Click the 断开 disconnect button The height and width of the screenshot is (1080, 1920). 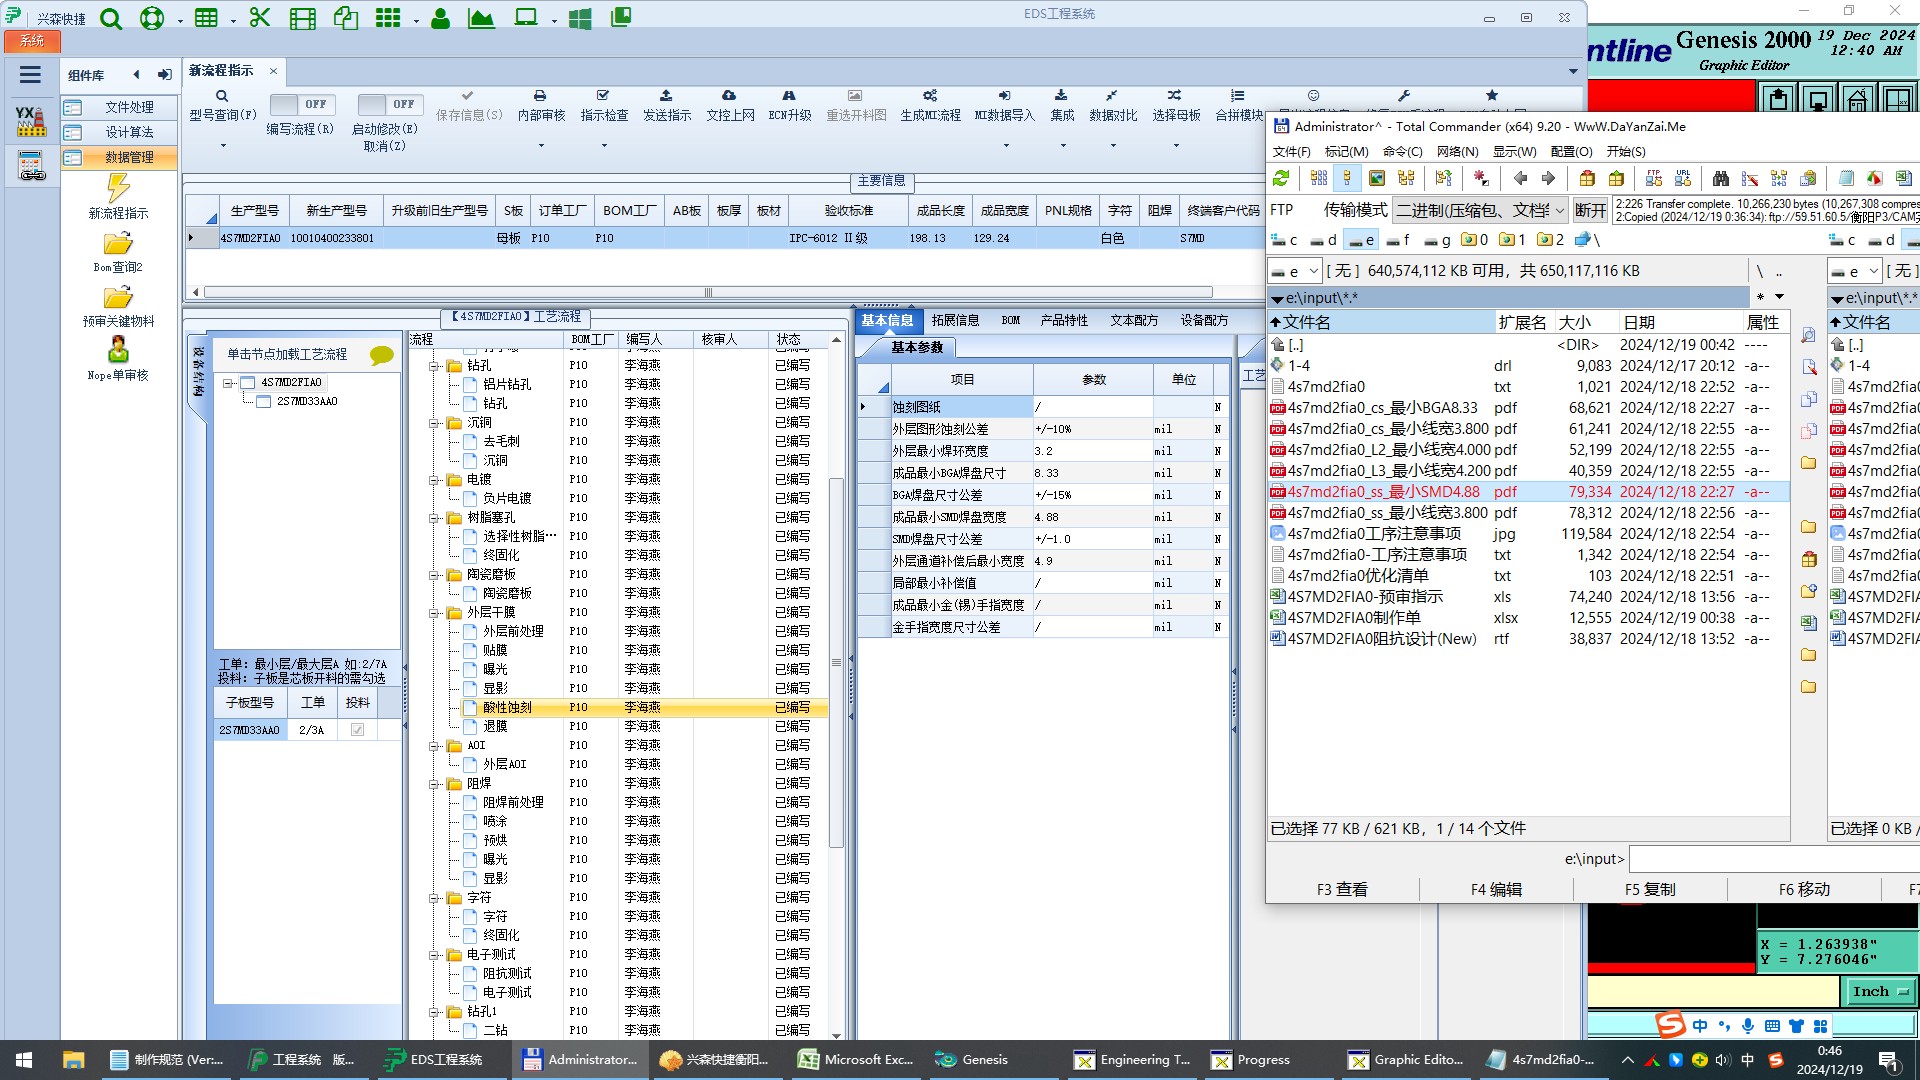(x=1589, y=210)
